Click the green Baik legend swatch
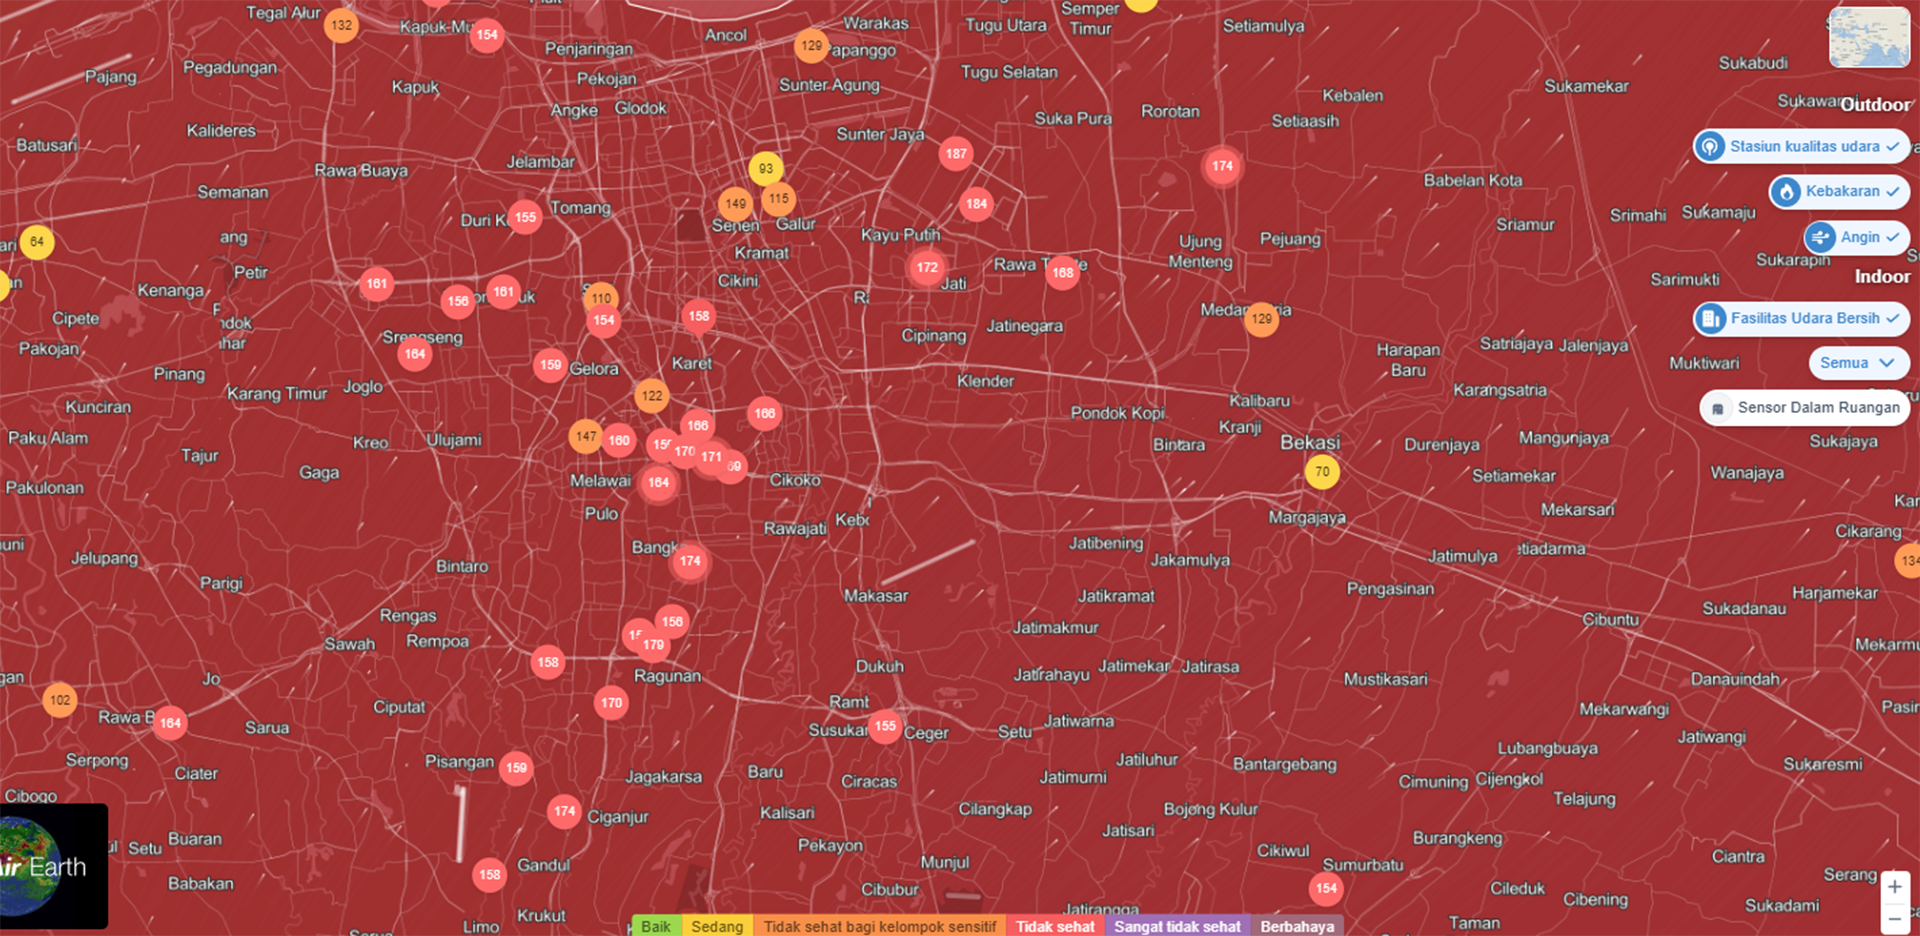This screenshot has width=1920, height=936. coord(656,926)
